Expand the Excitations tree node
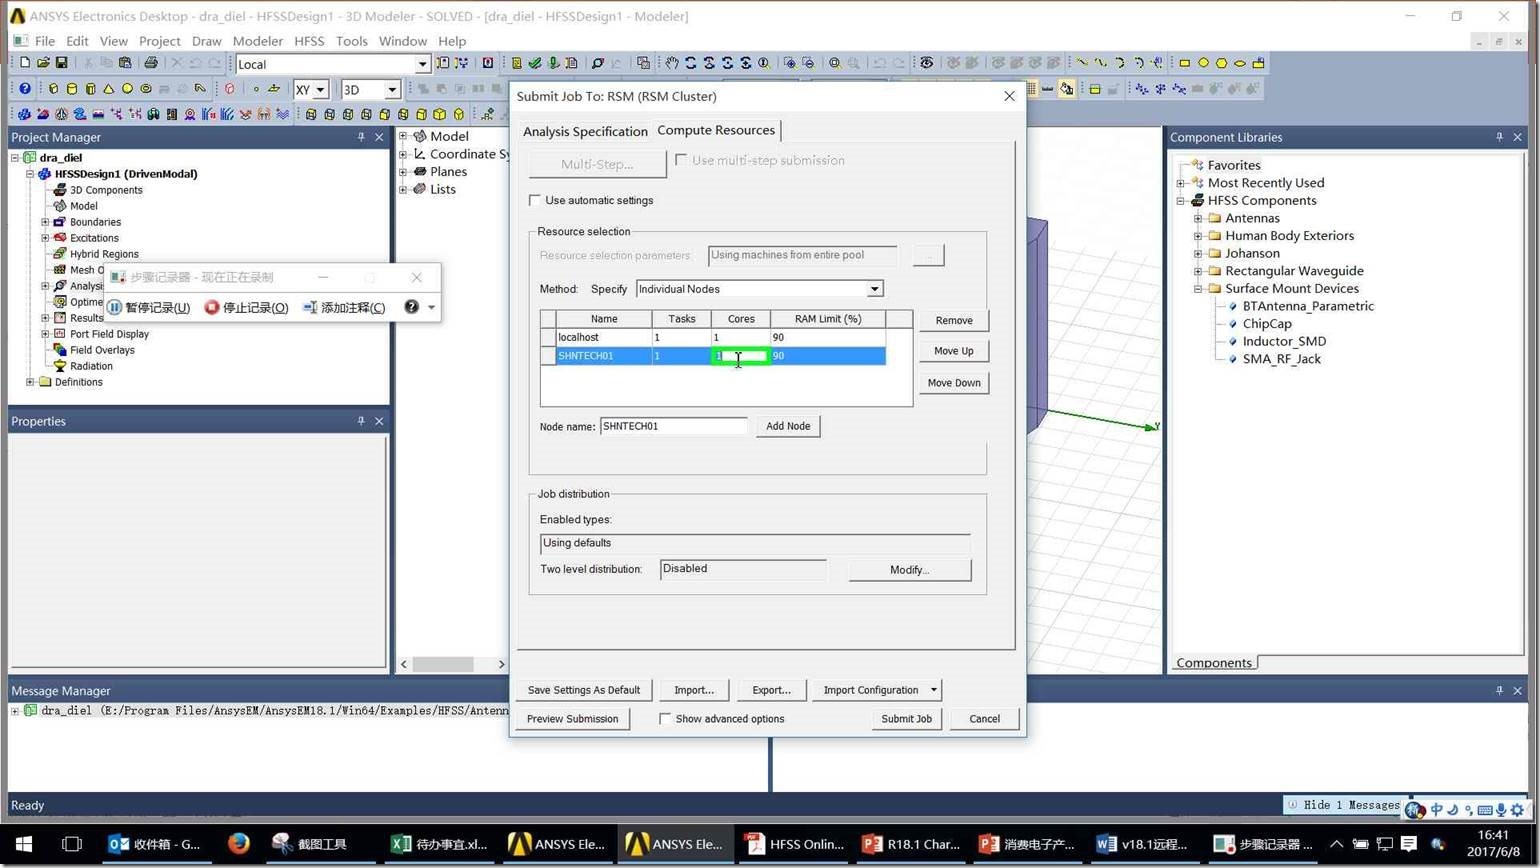Image resolution: width=1540 pixels, height=868 pixels. (x=45, y=238)
